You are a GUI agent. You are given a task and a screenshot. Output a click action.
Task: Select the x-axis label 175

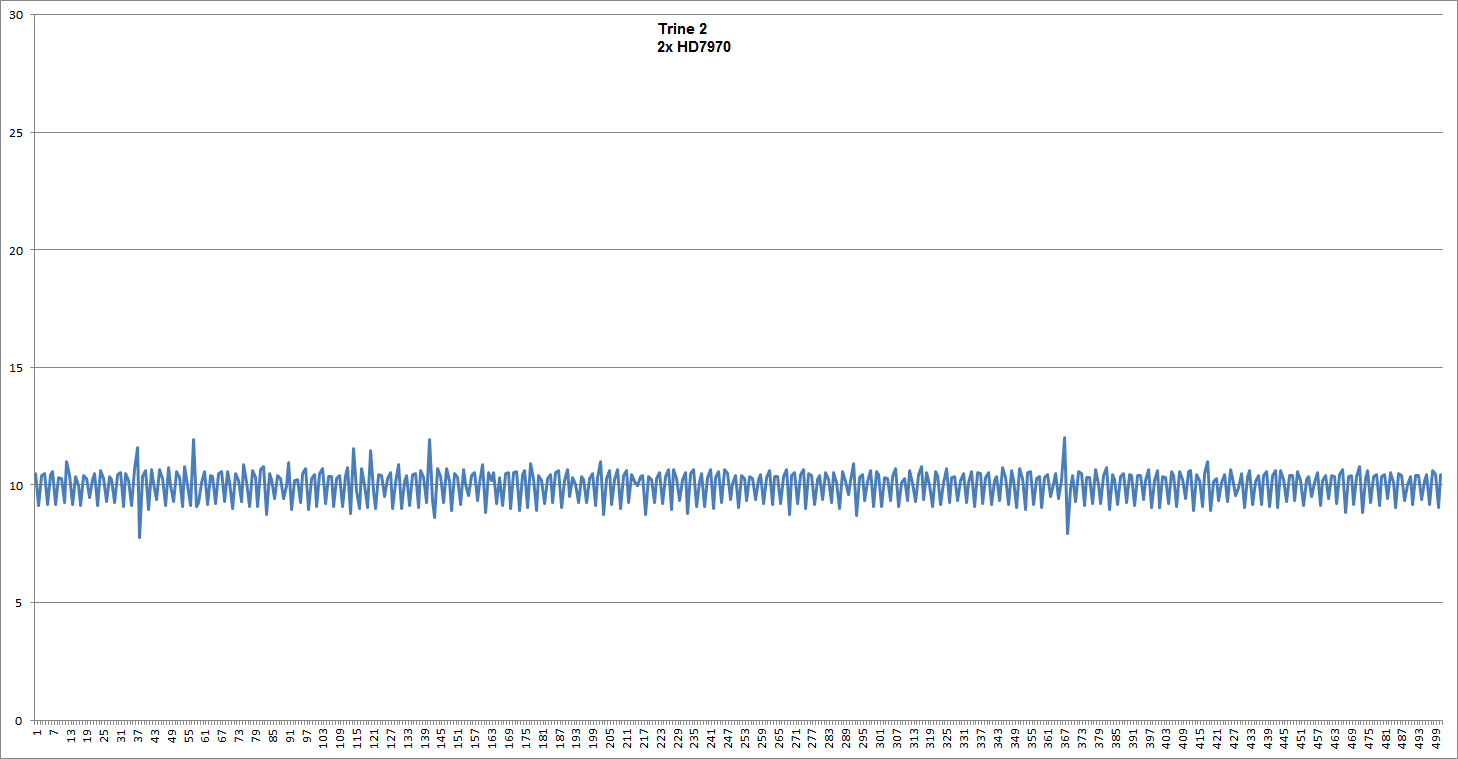coord(526,739)
